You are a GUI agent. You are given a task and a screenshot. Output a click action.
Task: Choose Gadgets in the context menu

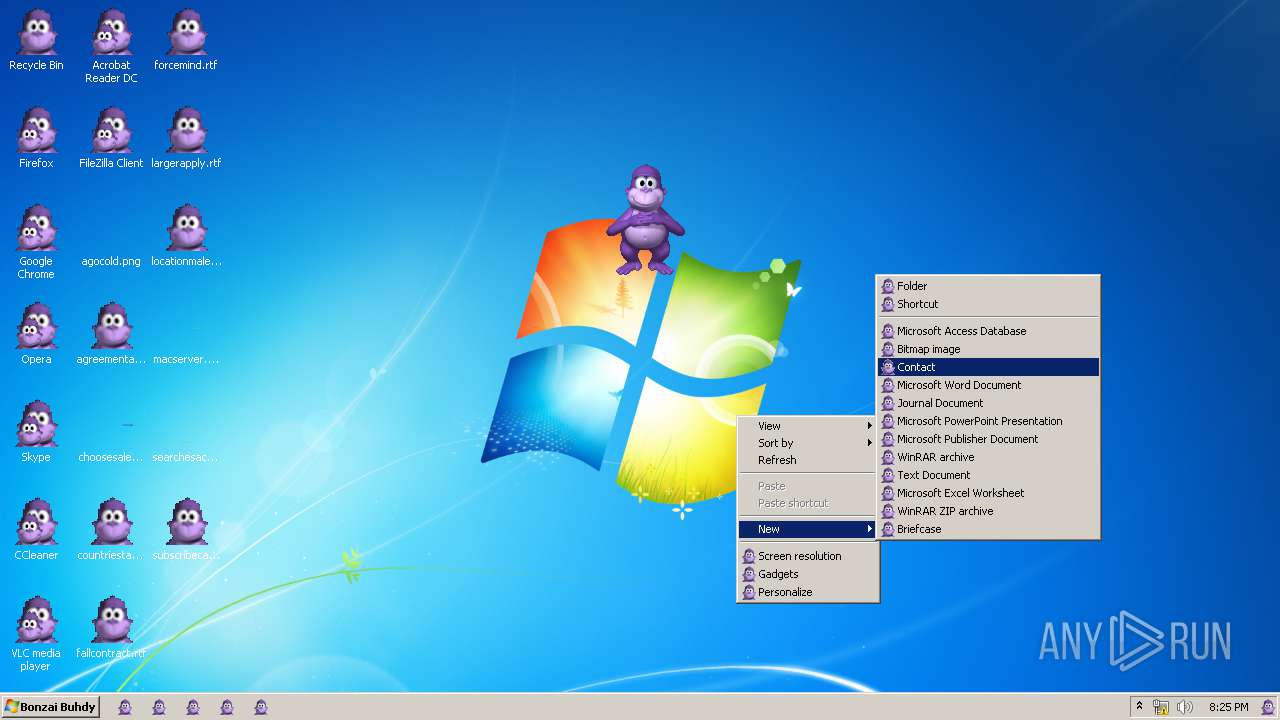(808, 574)
